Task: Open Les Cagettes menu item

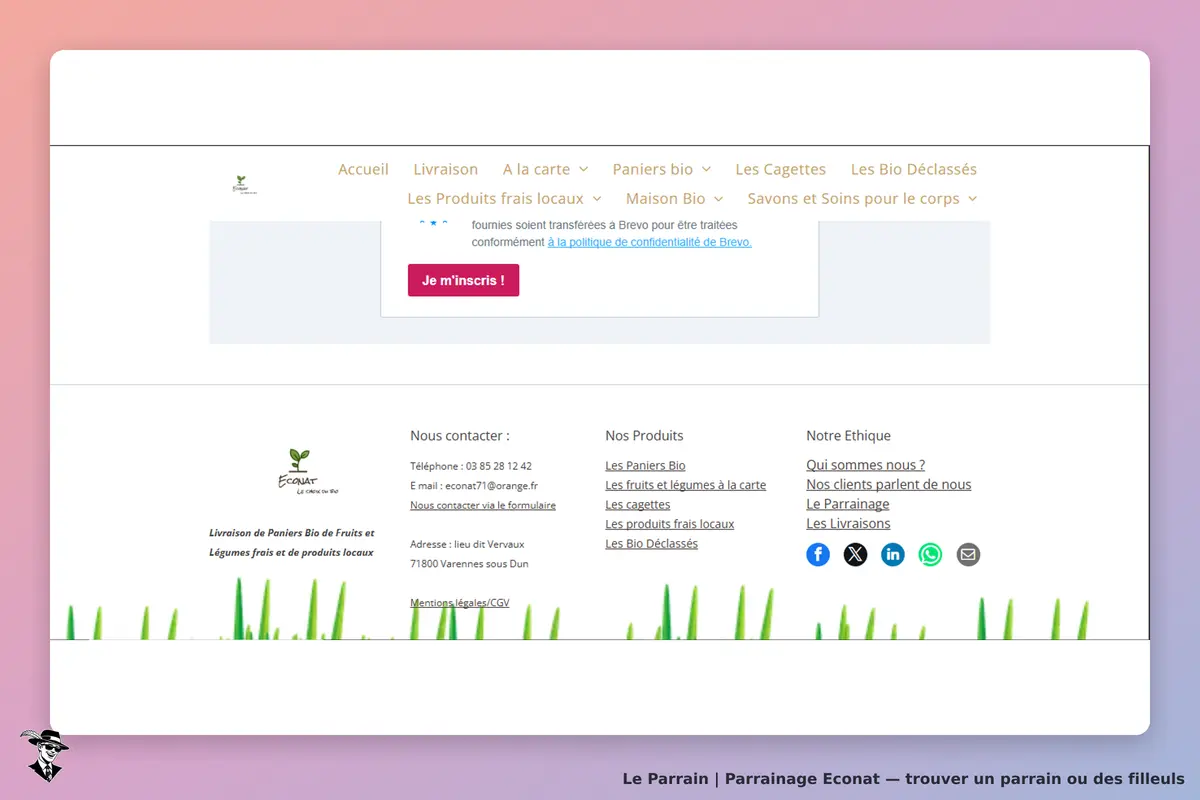Action: point(781,170)
